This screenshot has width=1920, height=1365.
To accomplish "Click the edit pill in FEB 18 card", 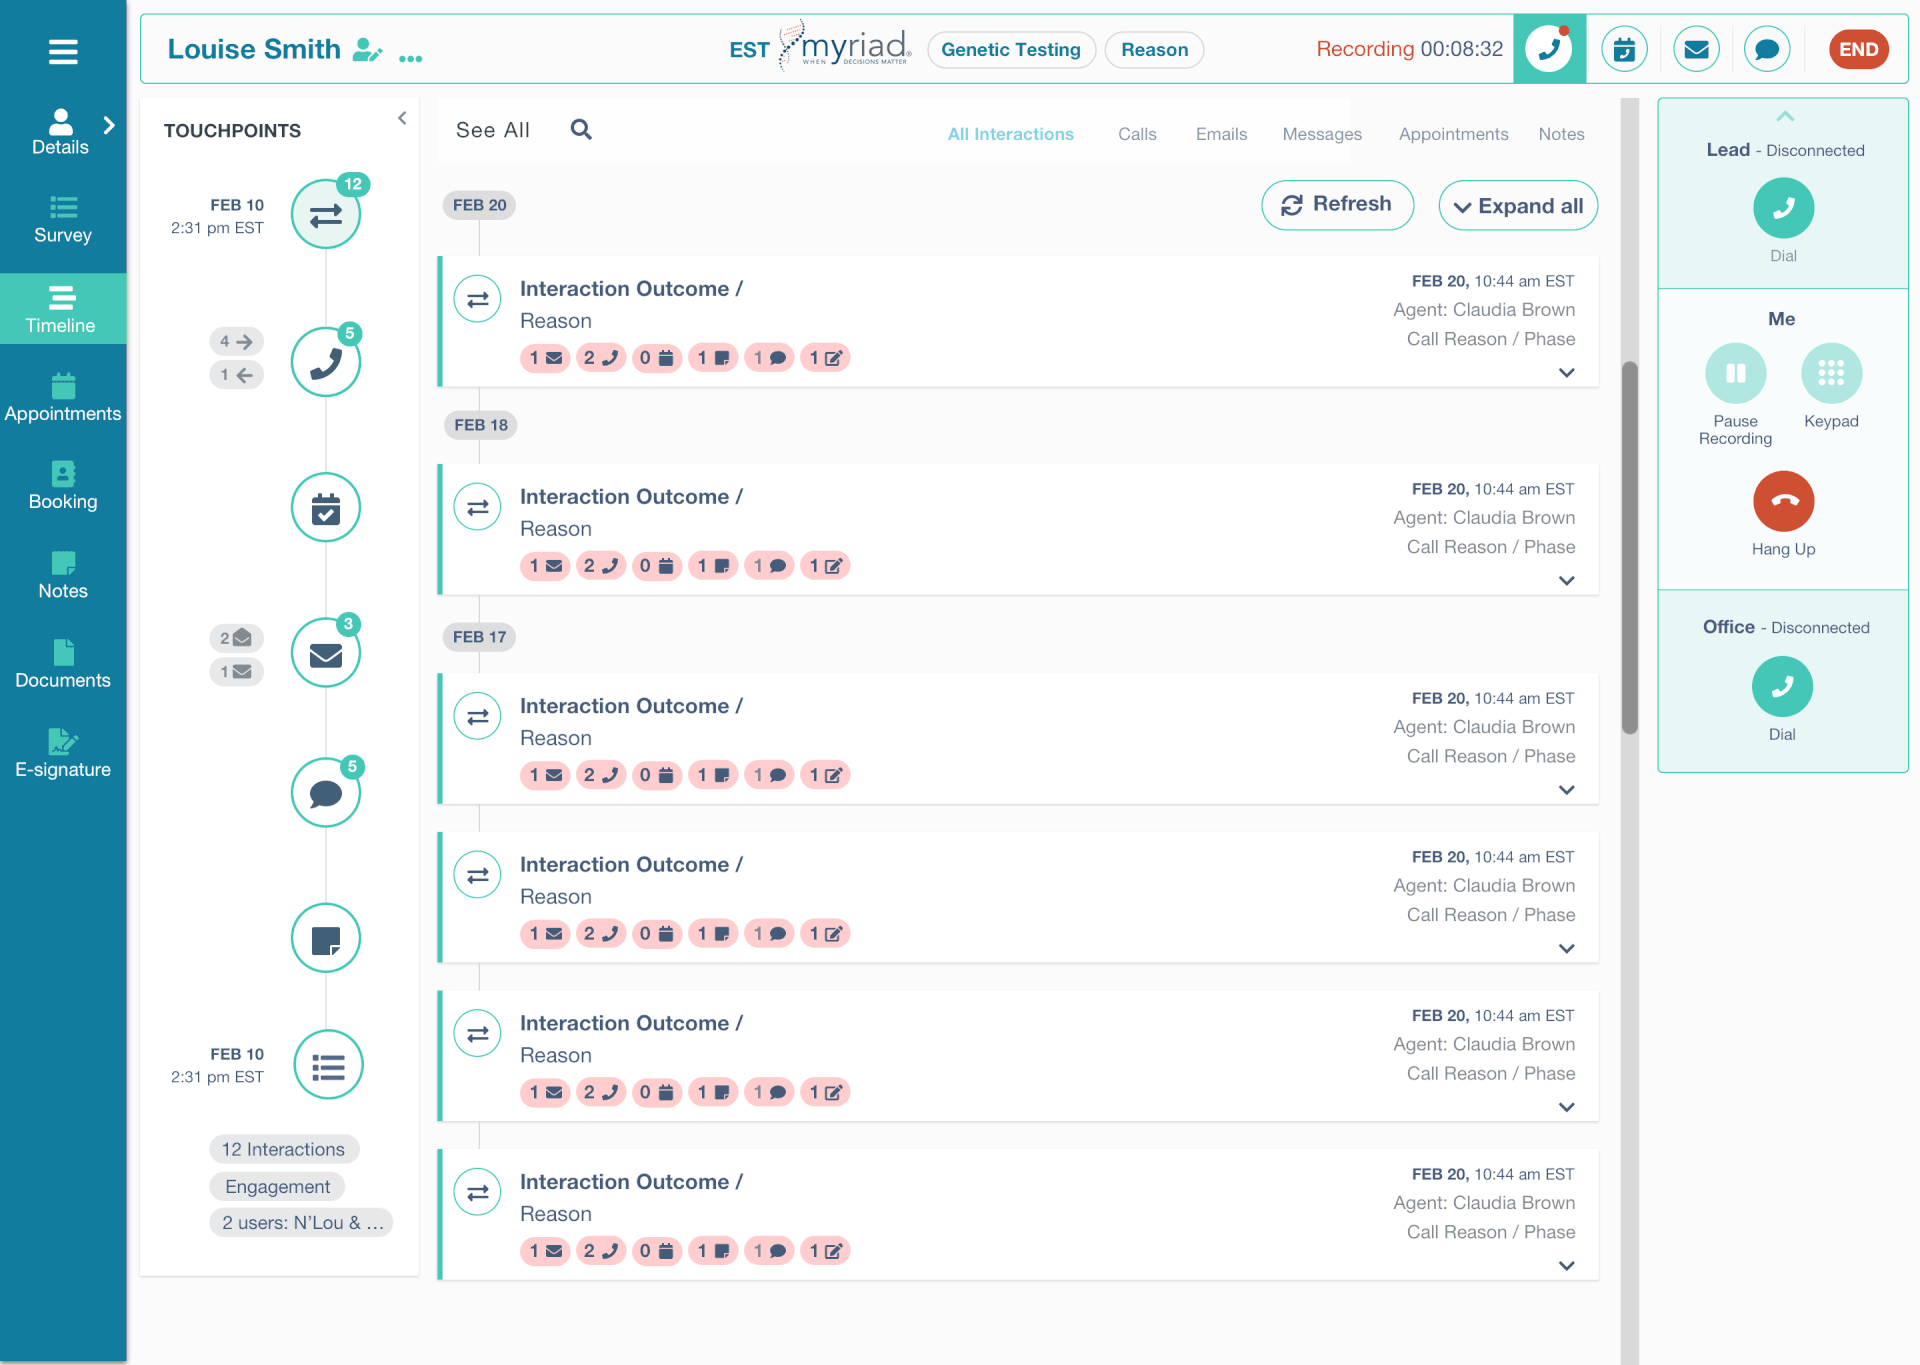I will pyautogui.click(x=825, y=566).
